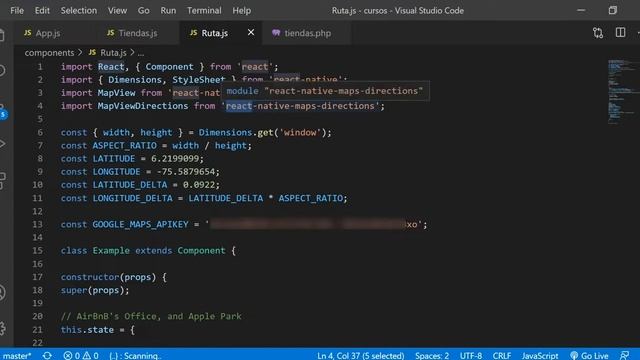This screenshot has height=360, width=640.
Task: Click the LATITUDE_DELTA constant on line 10
Action: pos(130,185)
